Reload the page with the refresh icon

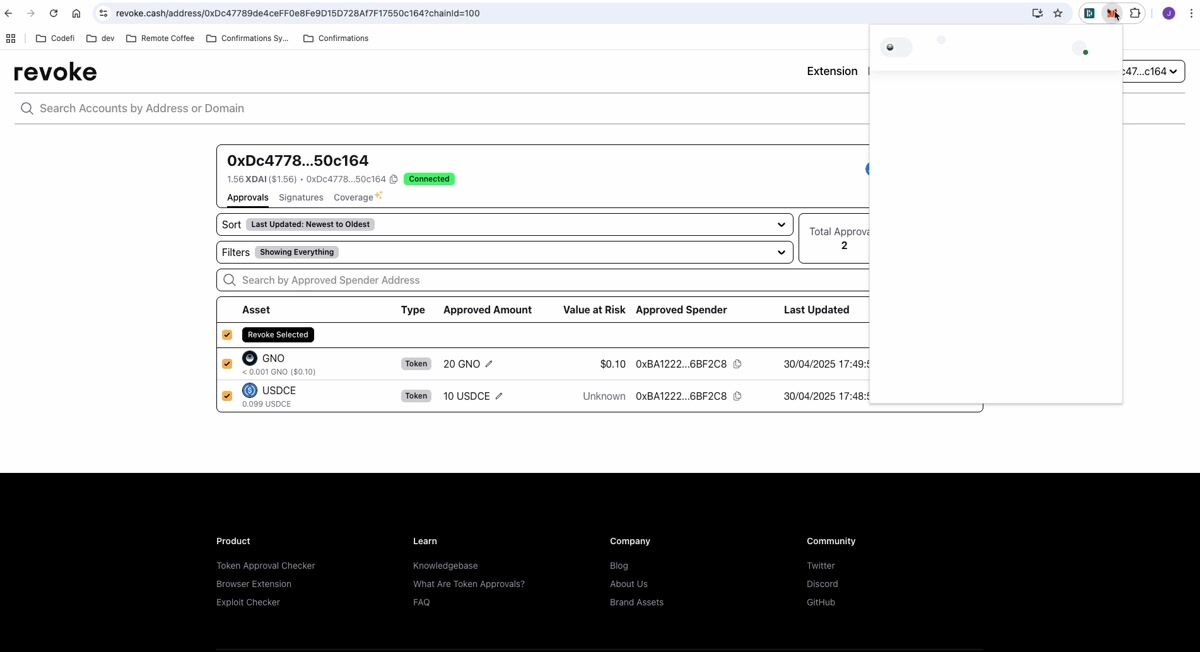(53, 13)
